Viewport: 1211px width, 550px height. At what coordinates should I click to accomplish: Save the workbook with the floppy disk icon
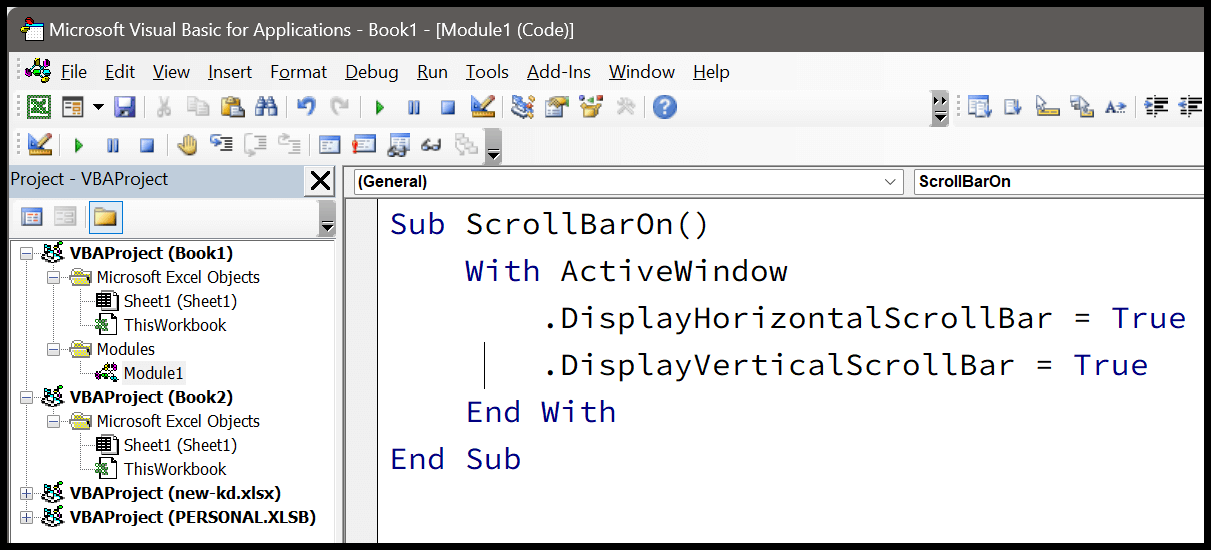[x=125, y=107]
